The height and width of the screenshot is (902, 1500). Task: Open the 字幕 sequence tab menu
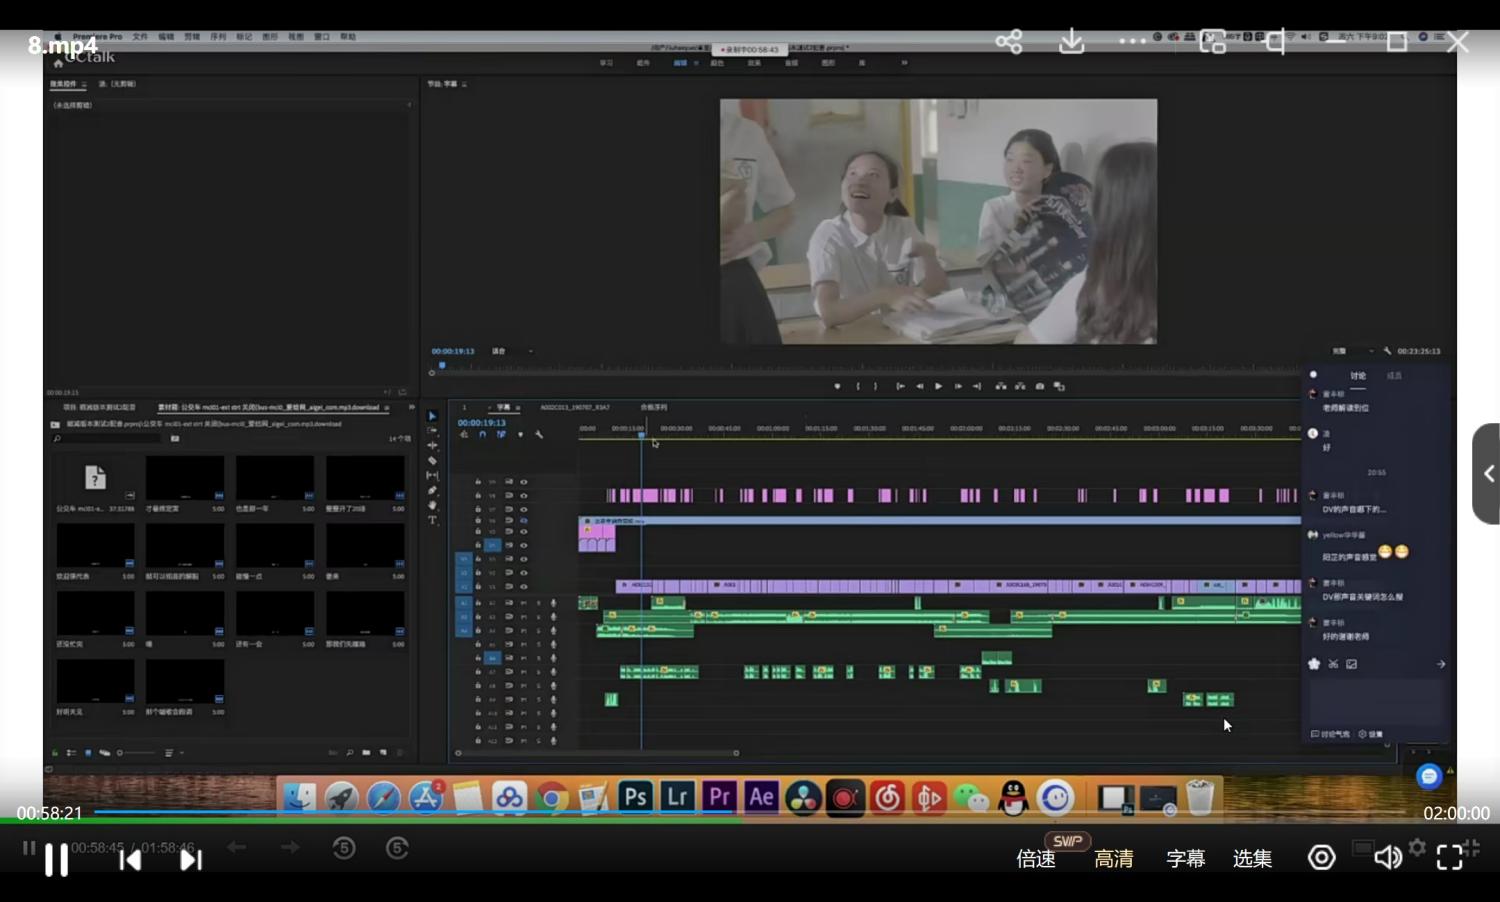point(518,407)
